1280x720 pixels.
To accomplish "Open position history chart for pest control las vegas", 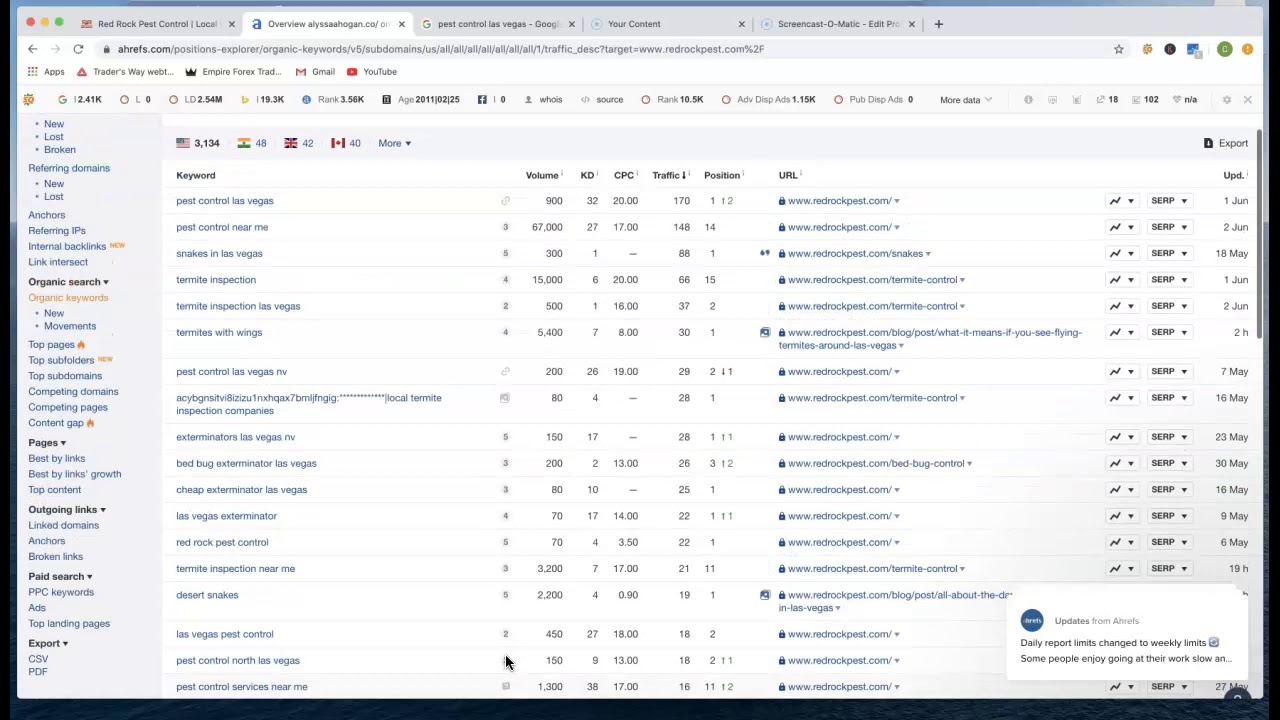I will click(1121, 201).
